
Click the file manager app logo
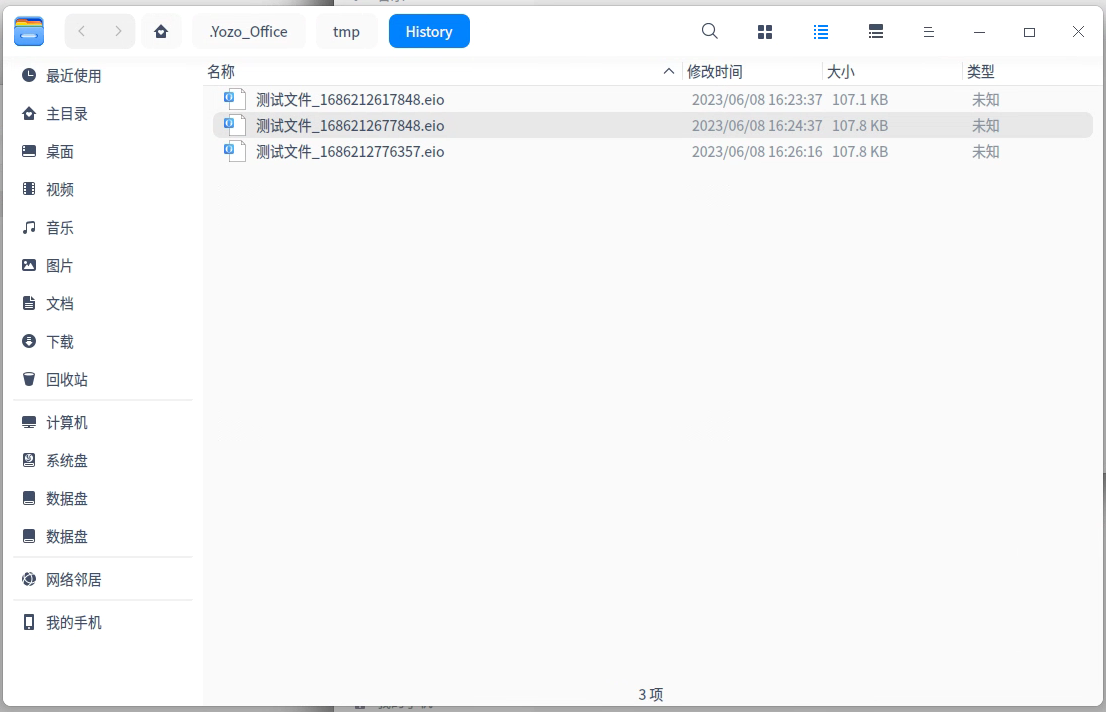click(29, 32)
